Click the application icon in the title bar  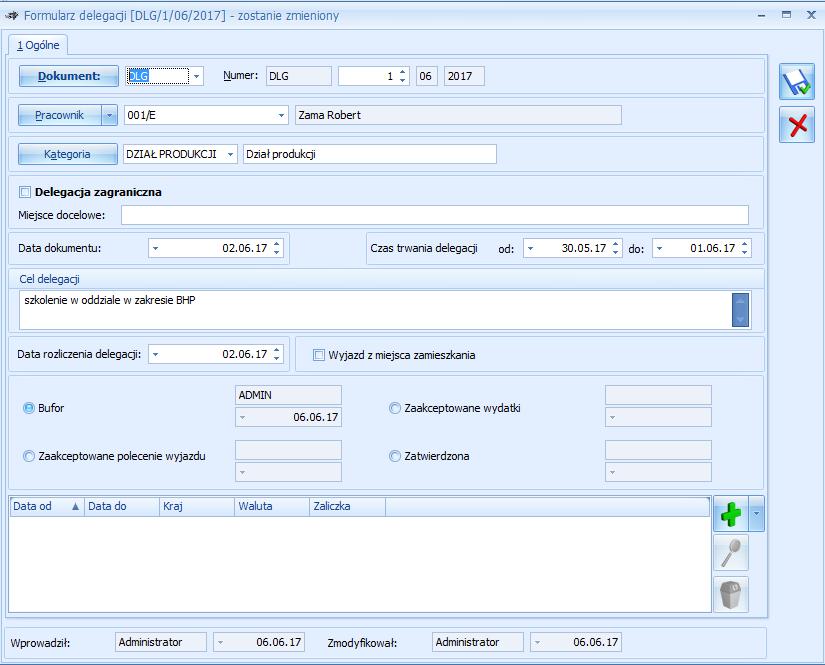tap(12, 16)
